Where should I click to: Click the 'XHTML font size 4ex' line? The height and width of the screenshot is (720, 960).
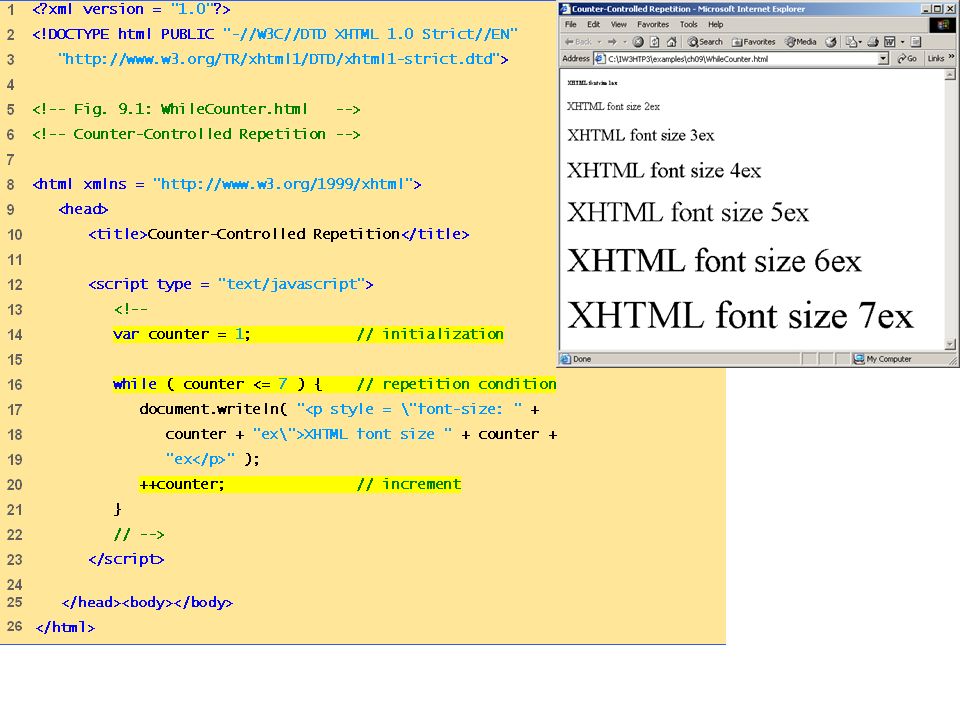click(x=664, y=170)
